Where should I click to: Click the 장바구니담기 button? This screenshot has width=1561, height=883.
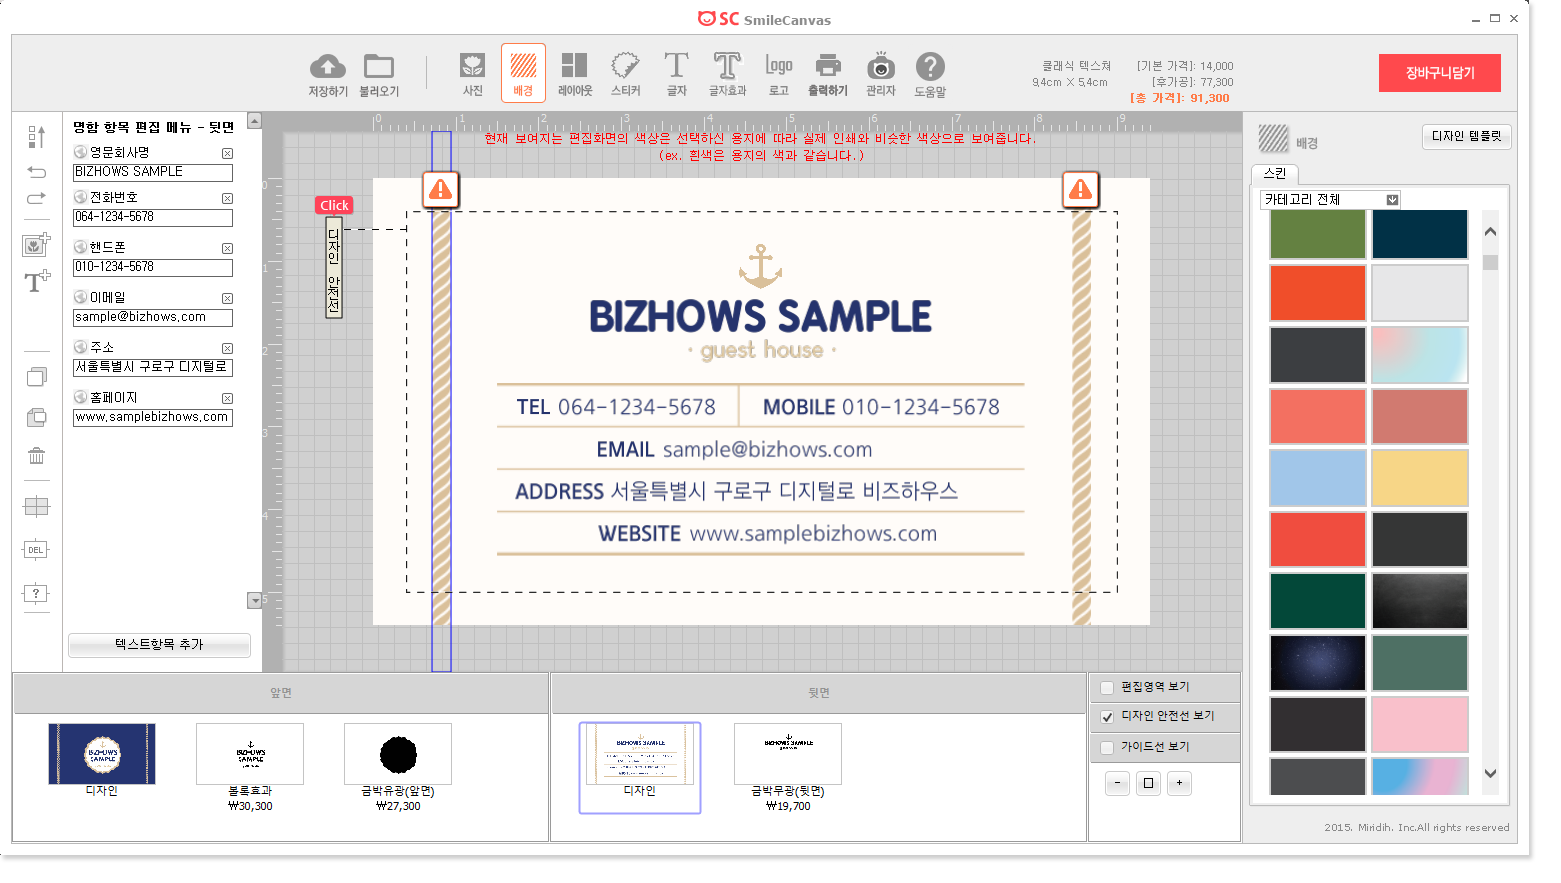[1440, 73]
